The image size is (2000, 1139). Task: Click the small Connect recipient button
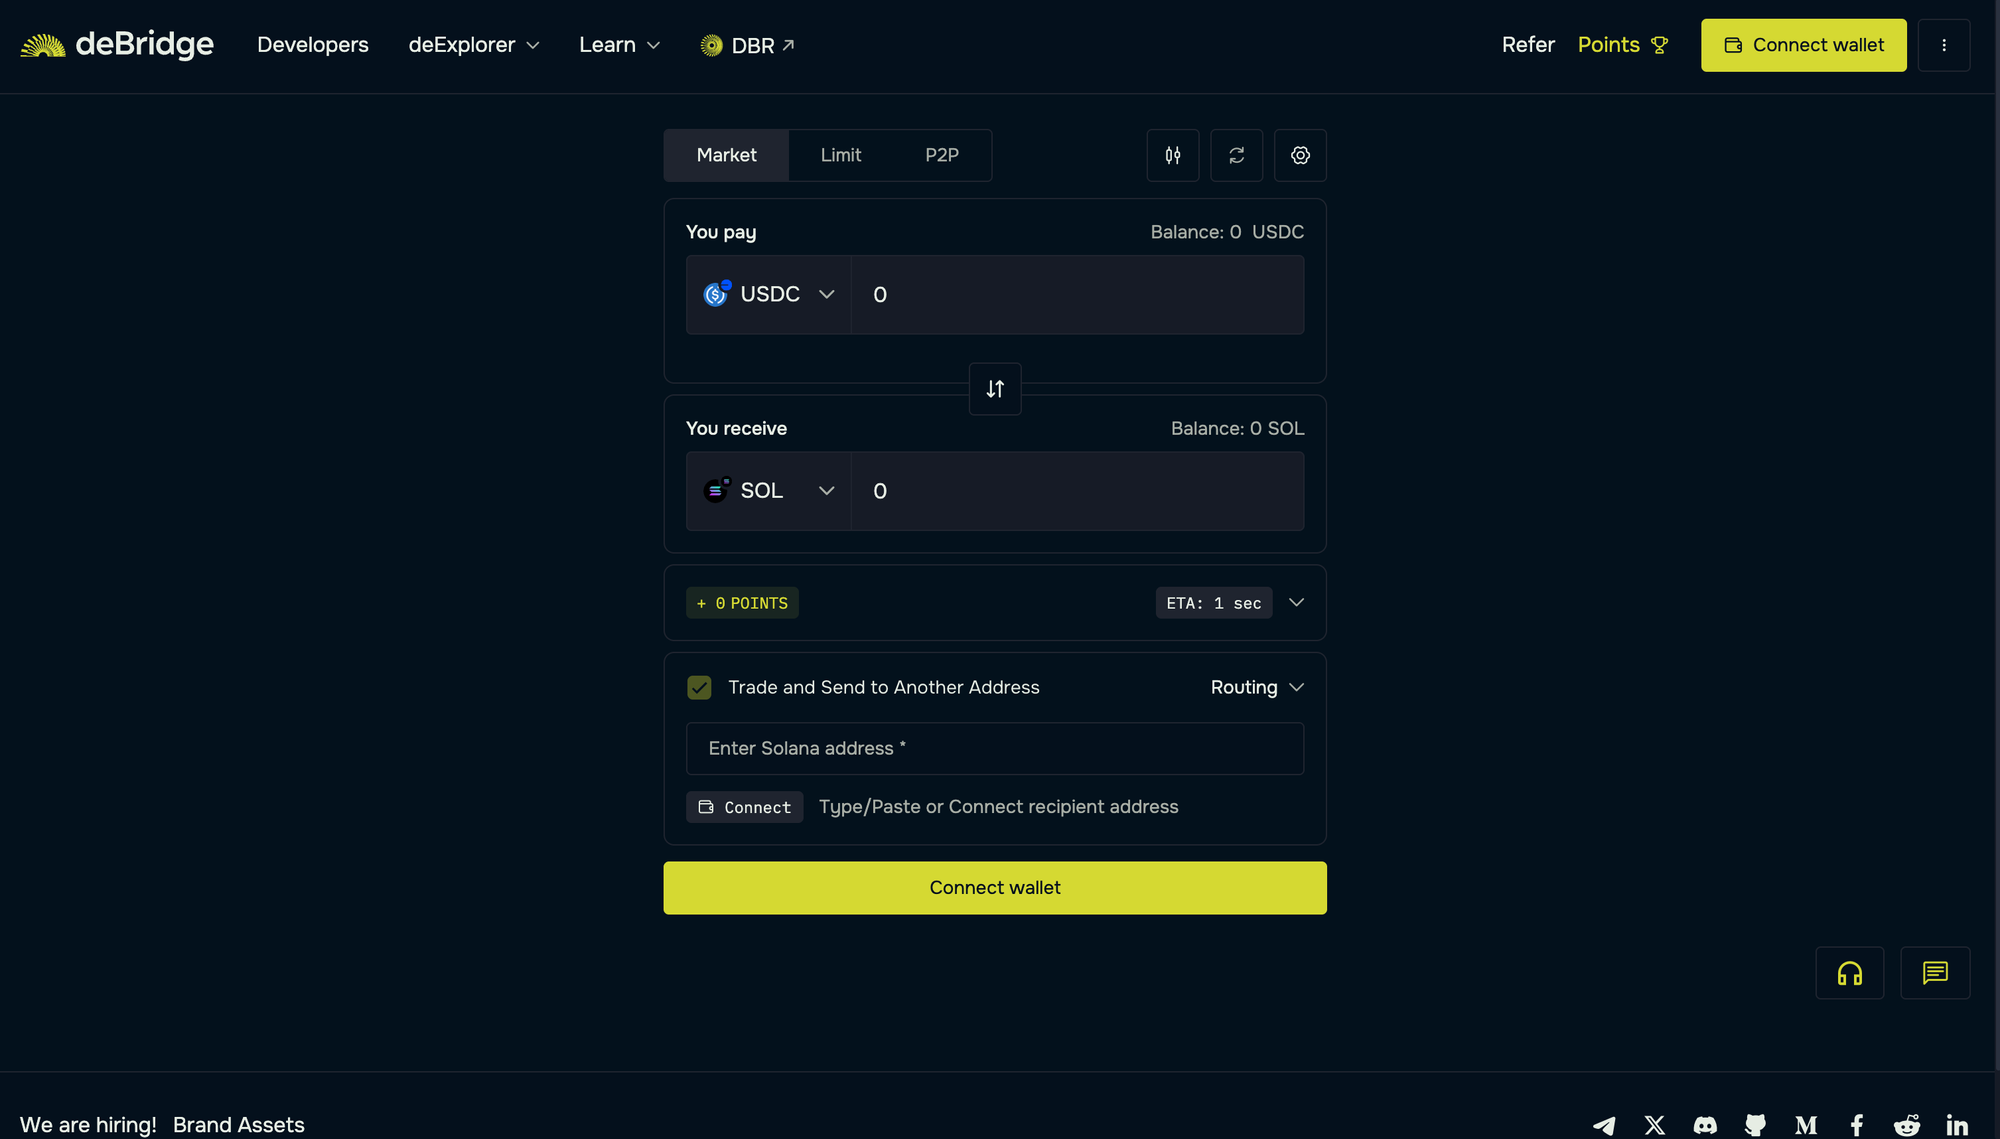(745, 807)
